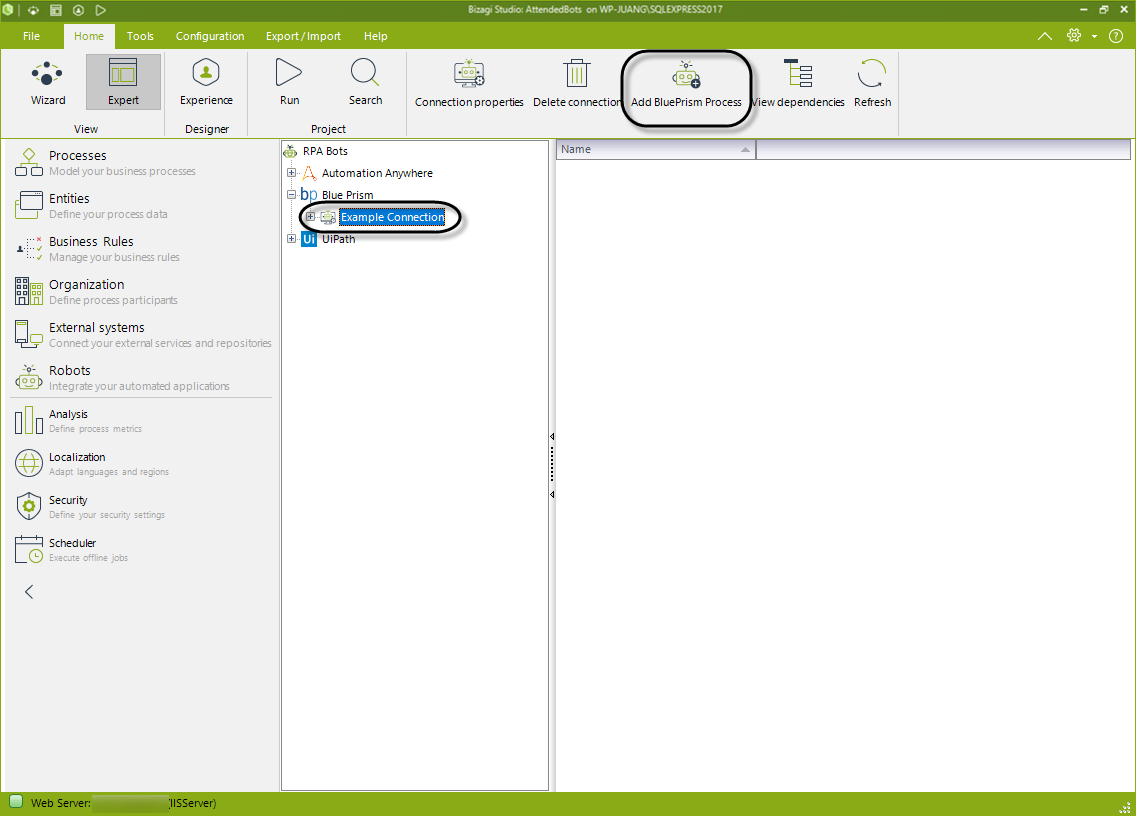Open the Processes module
The image size is (1136, 816).
point(142,162)
